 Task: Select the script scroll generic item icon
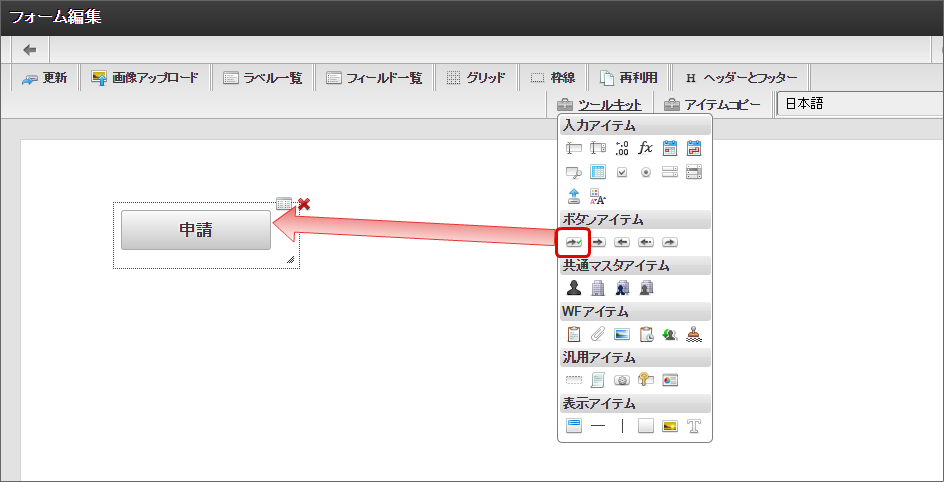pos(598,380)
